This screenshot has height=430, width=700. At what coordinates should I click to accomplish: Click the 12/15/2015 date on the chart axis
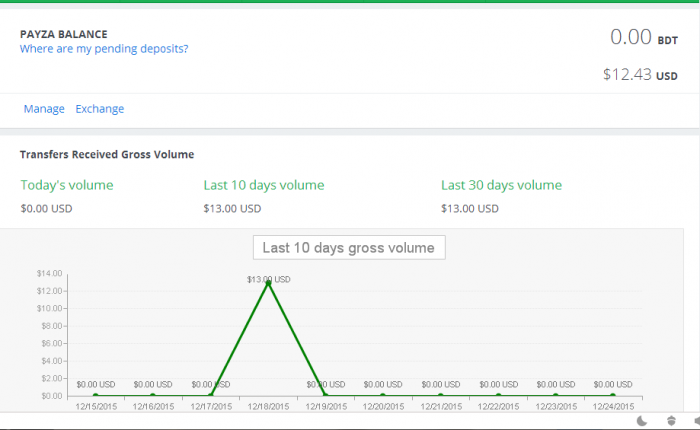click(96, 406)
